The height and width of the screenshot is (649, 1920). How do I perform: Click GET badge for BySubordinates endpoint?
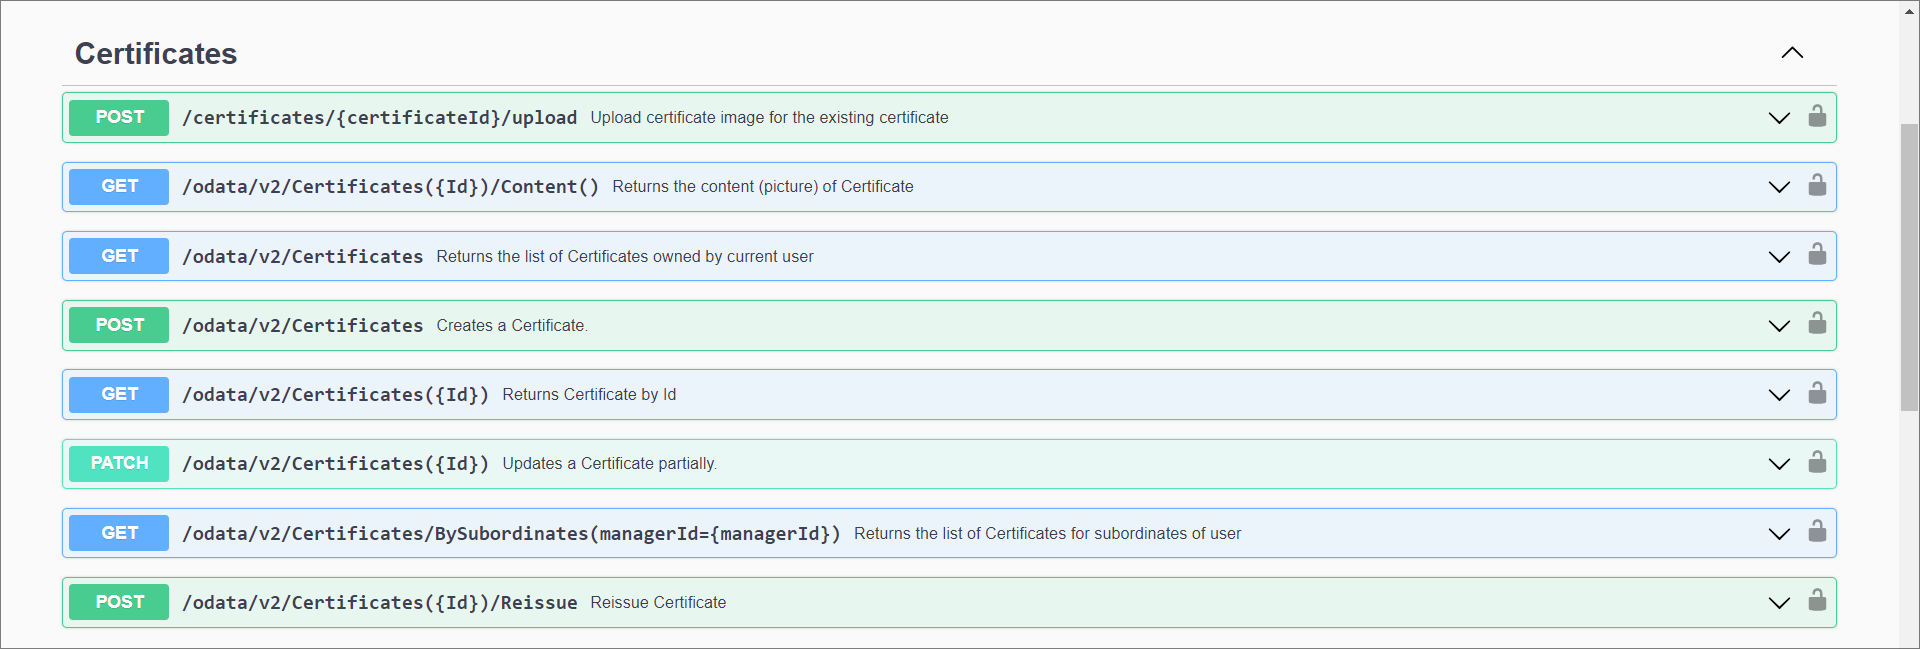pyautogui.click(x=119, y=533)
